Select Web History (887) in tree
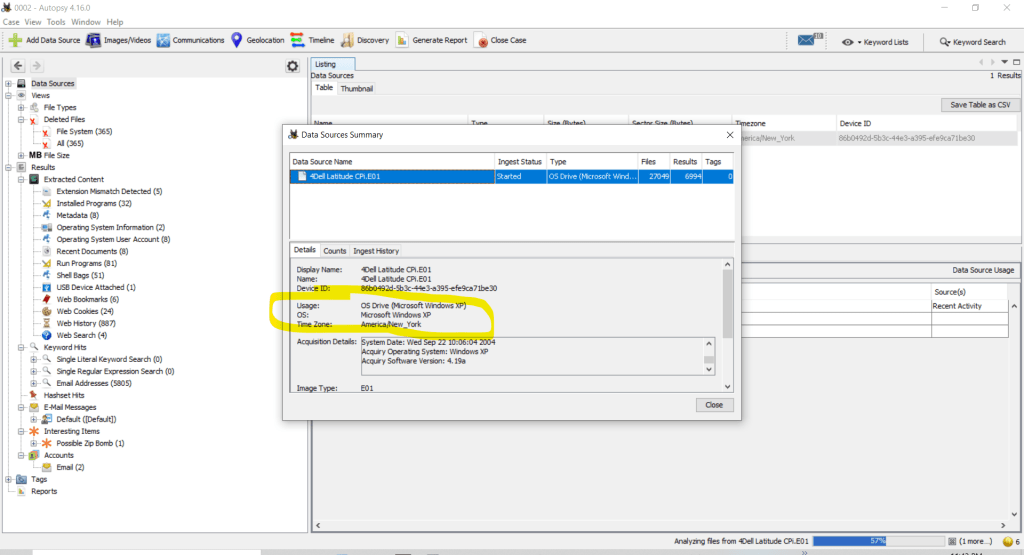Image resolution: width=1024 pixels, height=555 pixels. (x=85, y=323)
